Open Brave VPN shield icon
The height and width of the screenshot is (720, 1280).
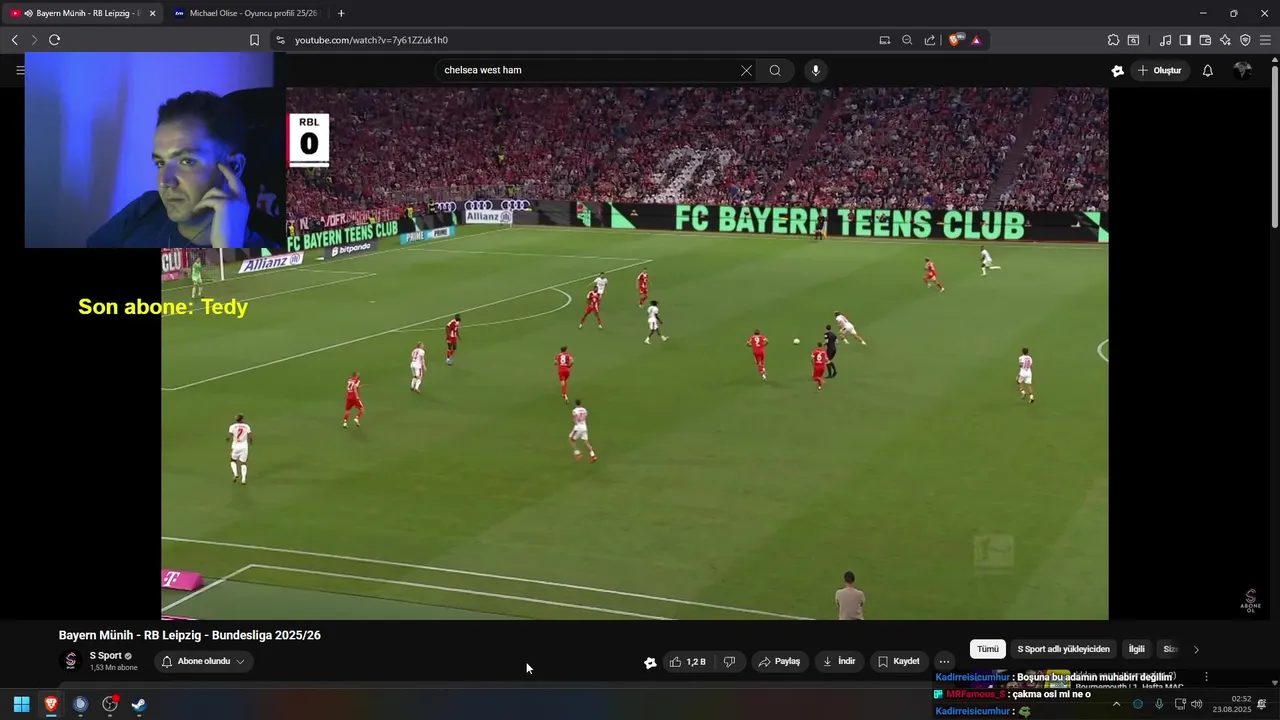point(1245,40)
